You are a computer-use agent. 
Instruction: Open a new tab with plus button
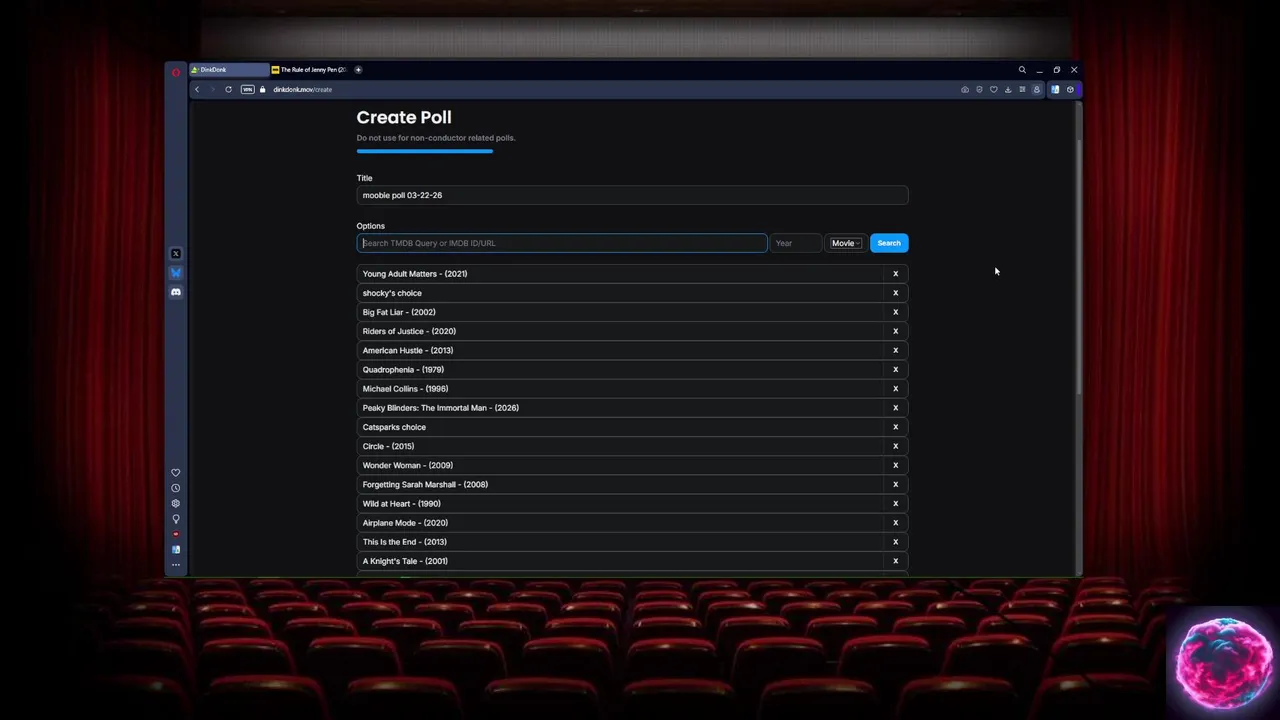pyautogui.click(x=358, y=70)
